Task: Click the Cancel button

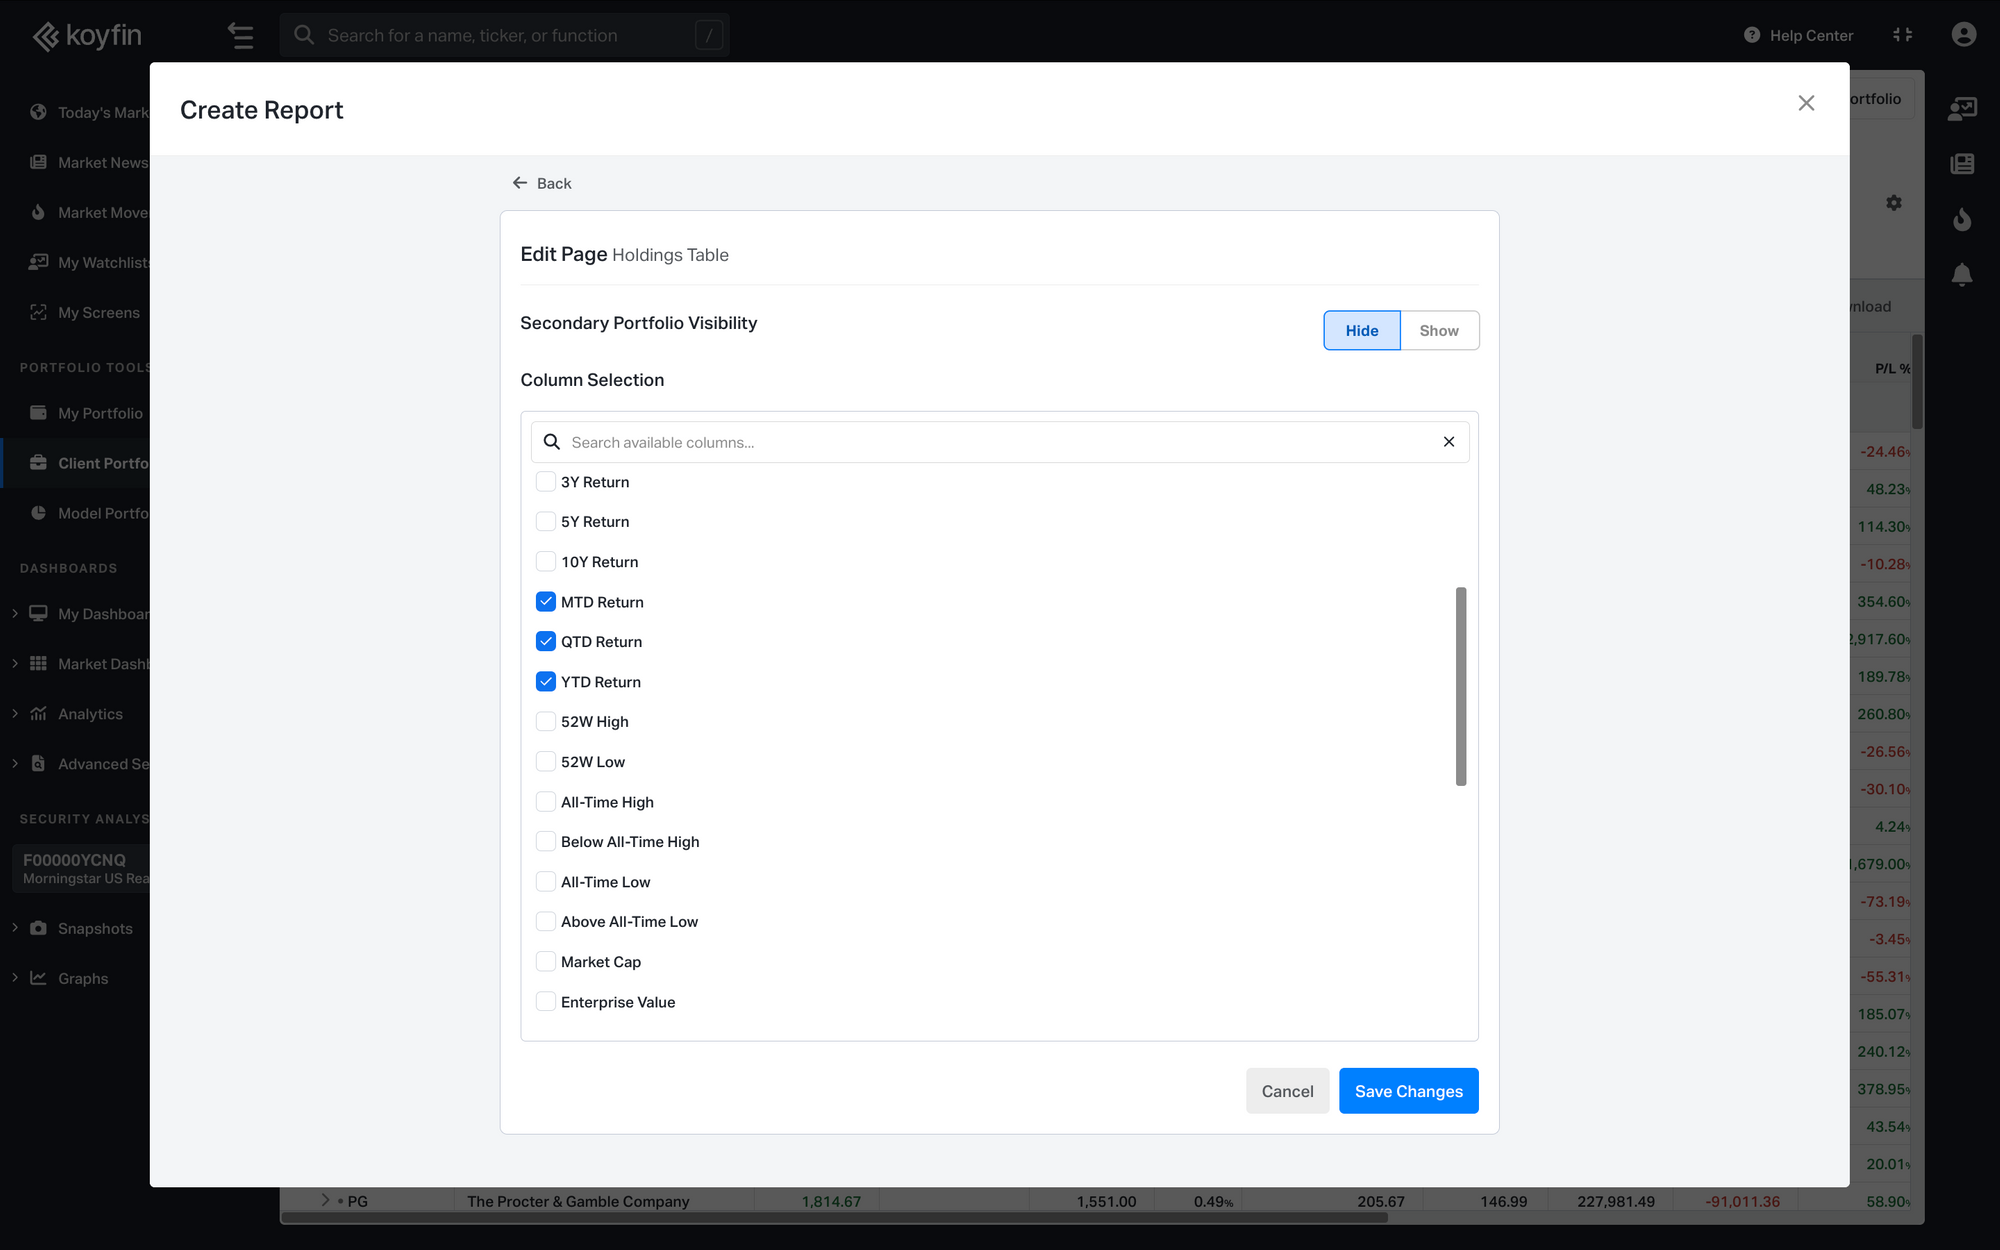Action: [x=1287, y=1091]
